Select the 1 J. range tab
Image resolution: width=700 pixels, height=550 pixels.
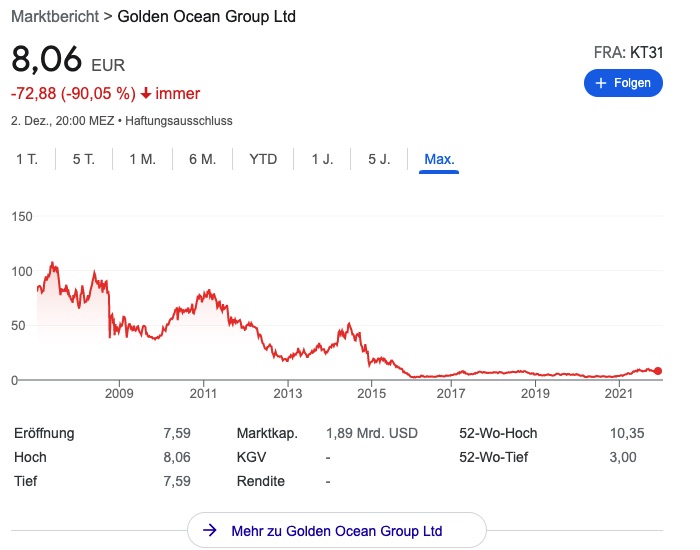click(322, 159)
